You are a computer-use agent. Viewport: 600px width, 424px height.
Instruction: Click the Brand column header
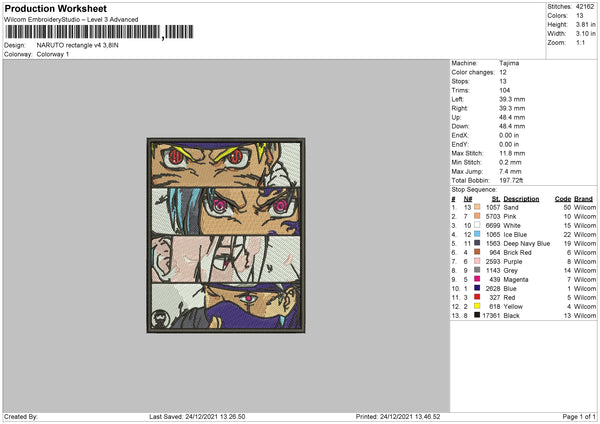[584, 199]
